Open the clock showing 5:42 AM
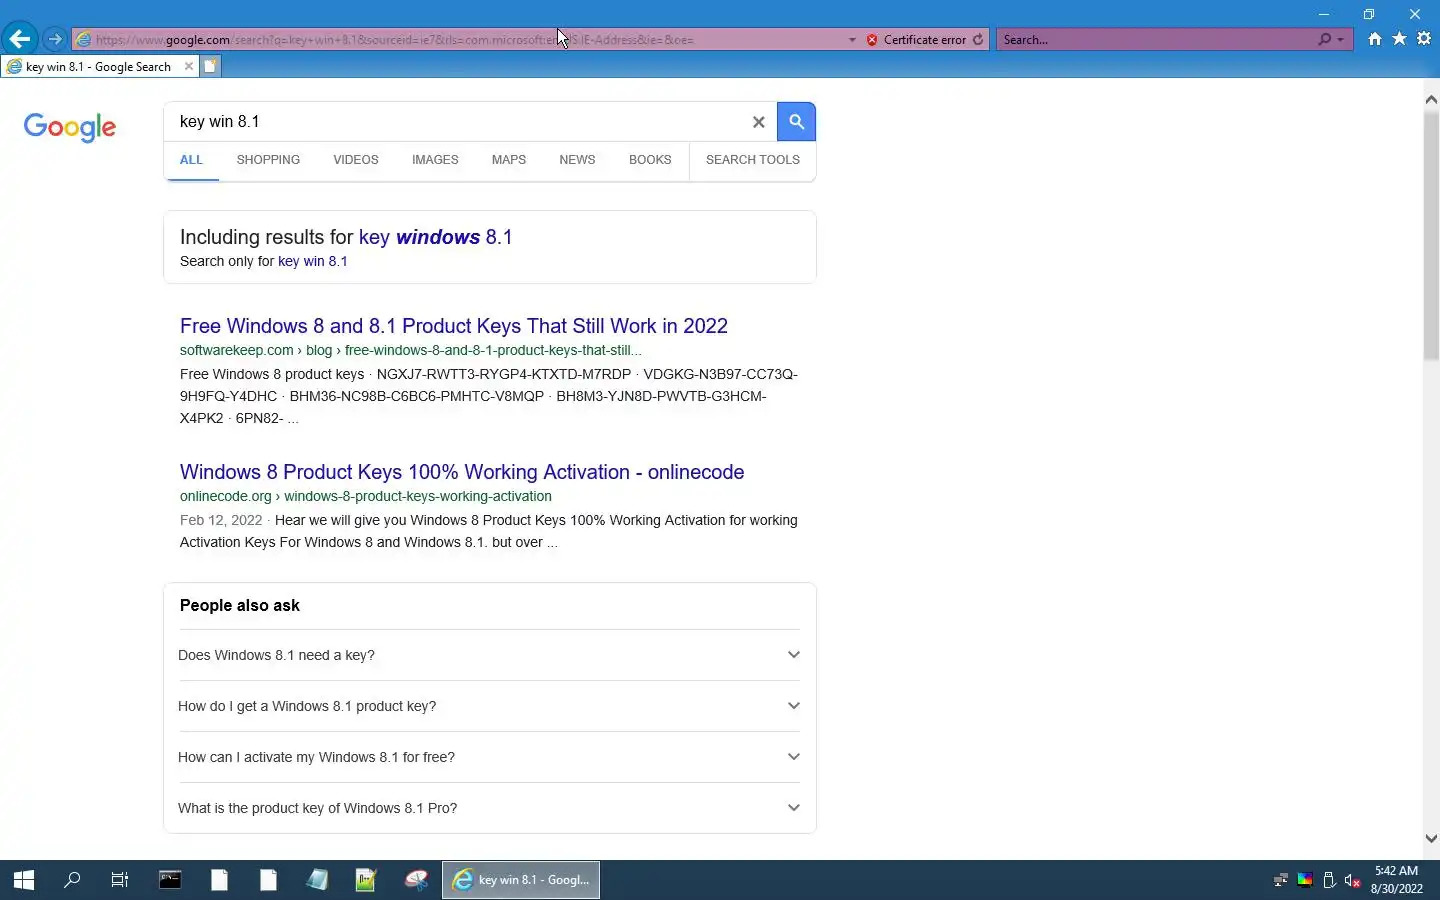Screen dimensions: 1440x900 1397,880
